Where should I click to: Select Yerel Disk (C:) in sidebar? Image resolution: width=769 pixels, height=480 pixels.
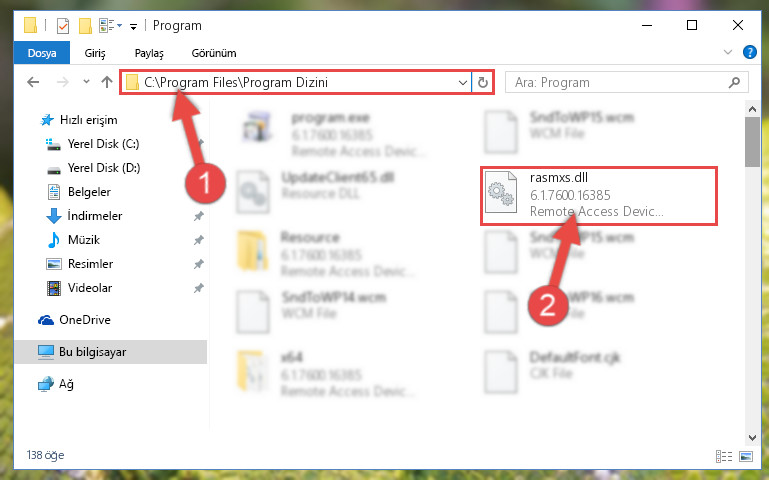pyautogui.click(x=103, y=144)
